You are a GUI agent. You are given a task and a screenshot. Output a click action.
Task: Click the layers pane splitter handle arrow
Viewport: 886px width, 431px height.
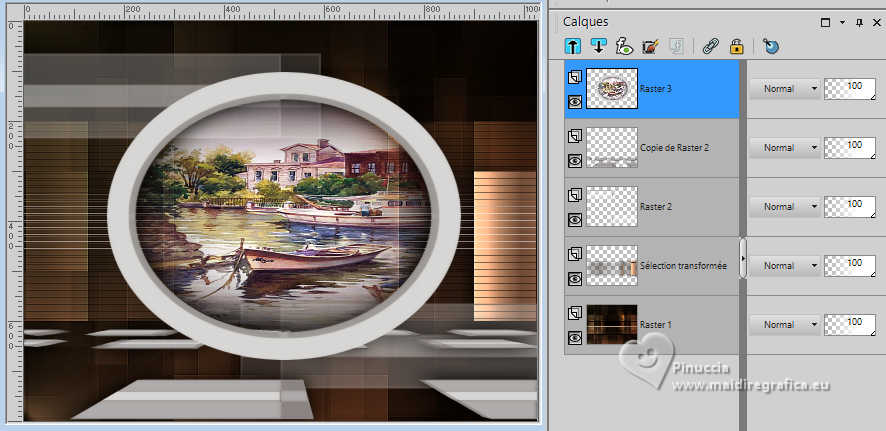[x=743, y=258]
